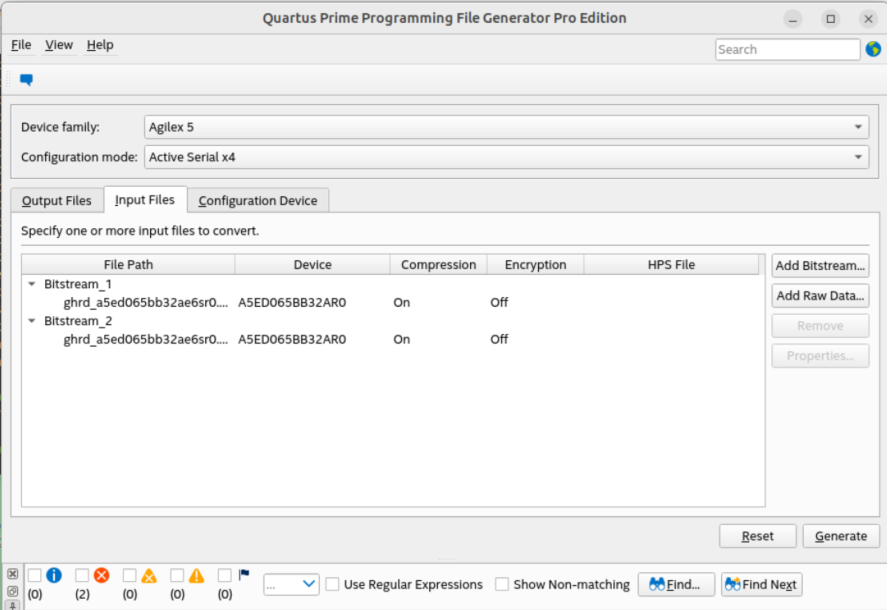The image size is (889, 610).
Task: Check the box next to error filter
Action: (82, 575)
